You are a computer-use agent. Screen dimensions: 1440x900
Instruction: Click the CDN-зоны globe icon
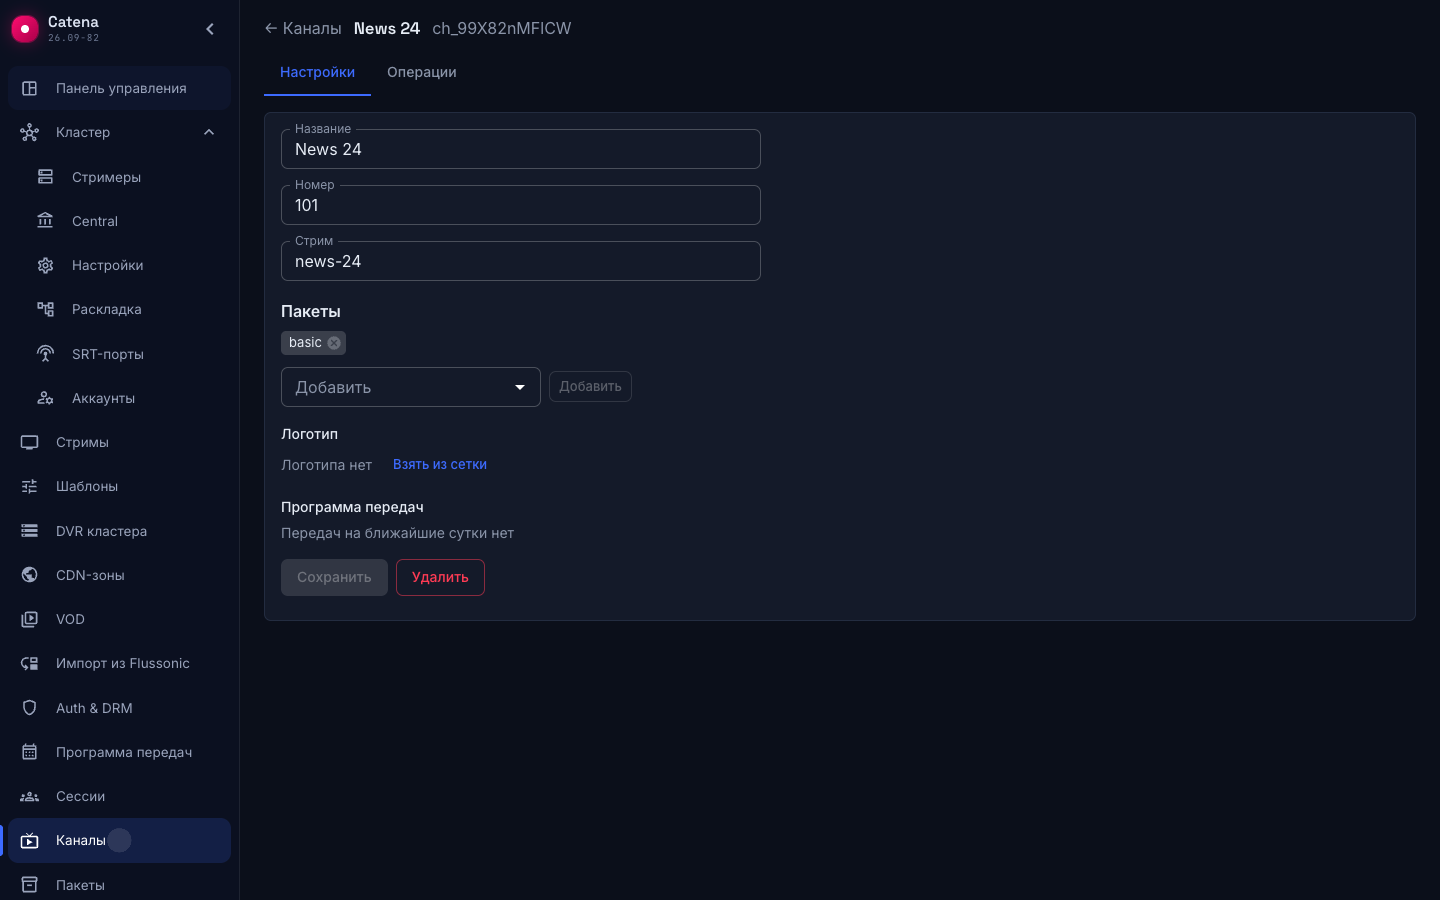click(30, 575)
